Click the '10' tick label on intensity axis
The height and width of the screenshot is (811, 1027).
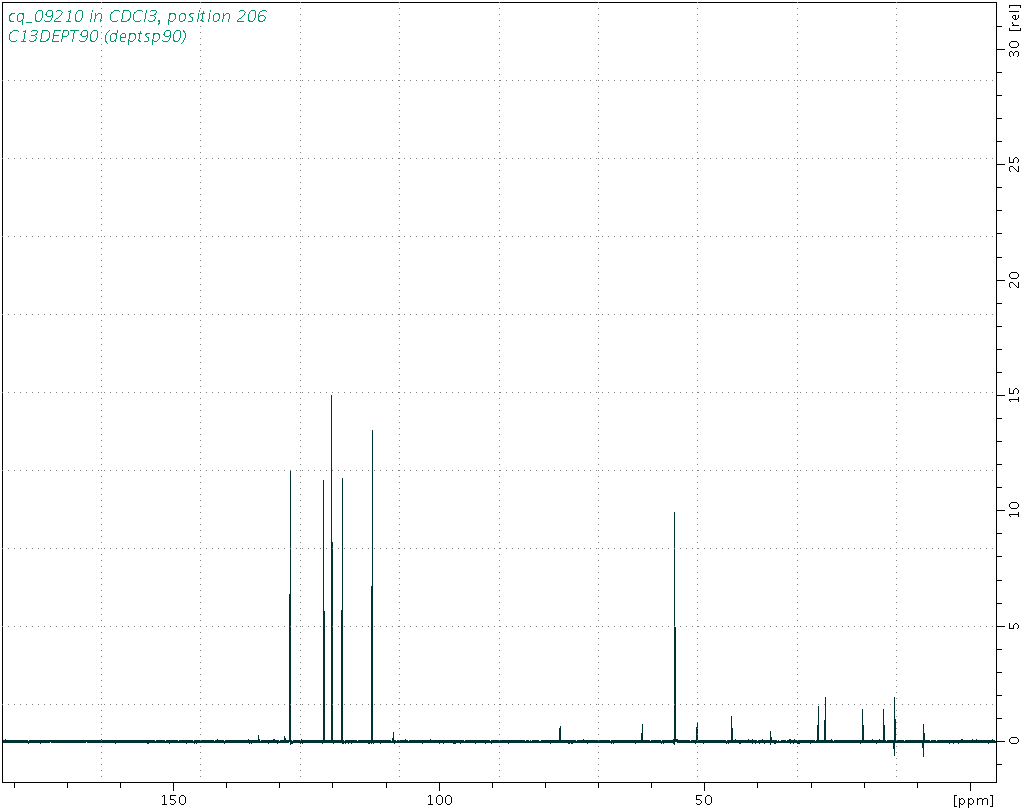pyautogui.click(x=1015, y=510)
